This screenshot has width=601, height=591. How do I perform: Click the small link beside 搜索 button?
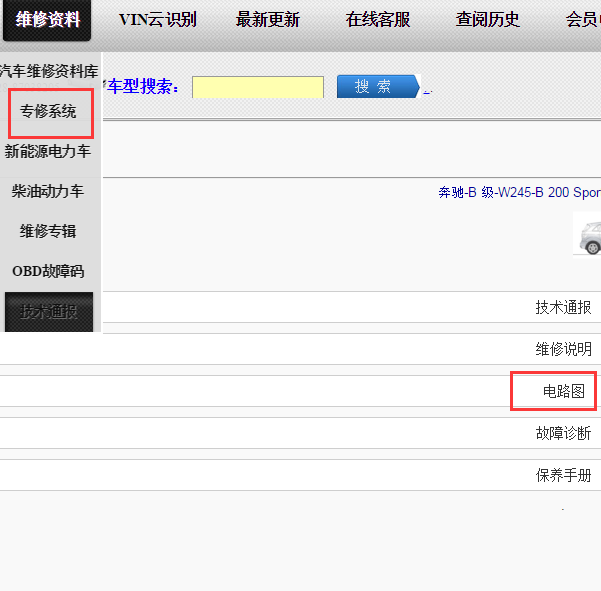tap(428, 91)
